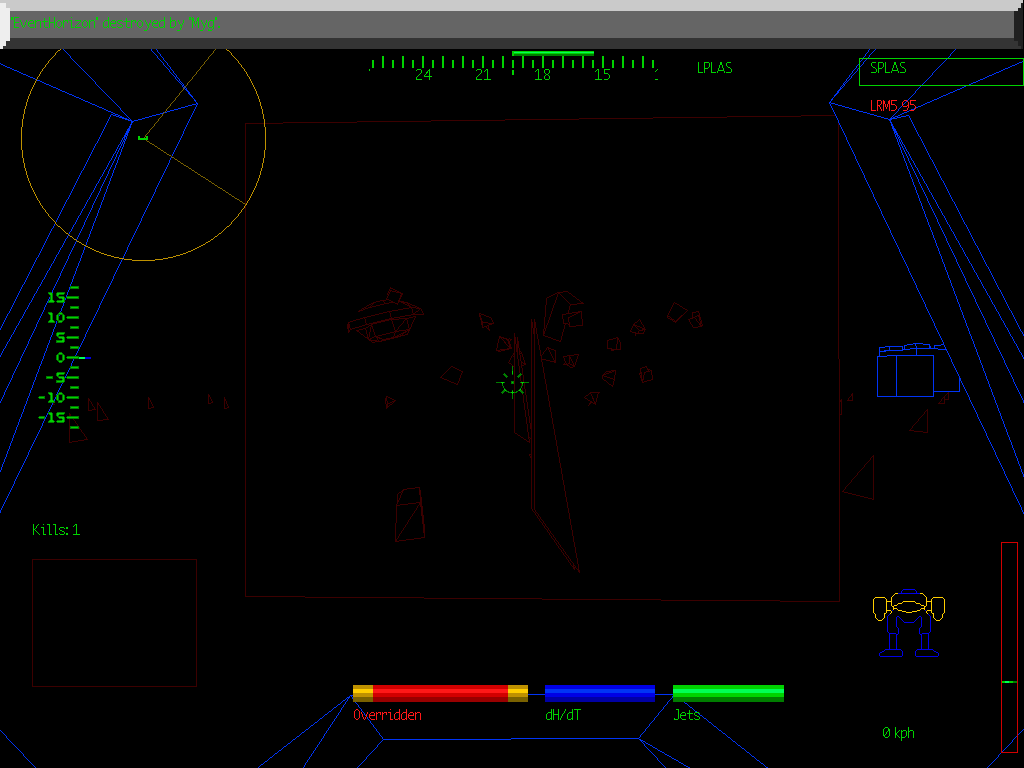Image resolution: width=1024 pixels, height=768 pixels.
Task: Click the compass heading tape at top
Action: point(513,67)
